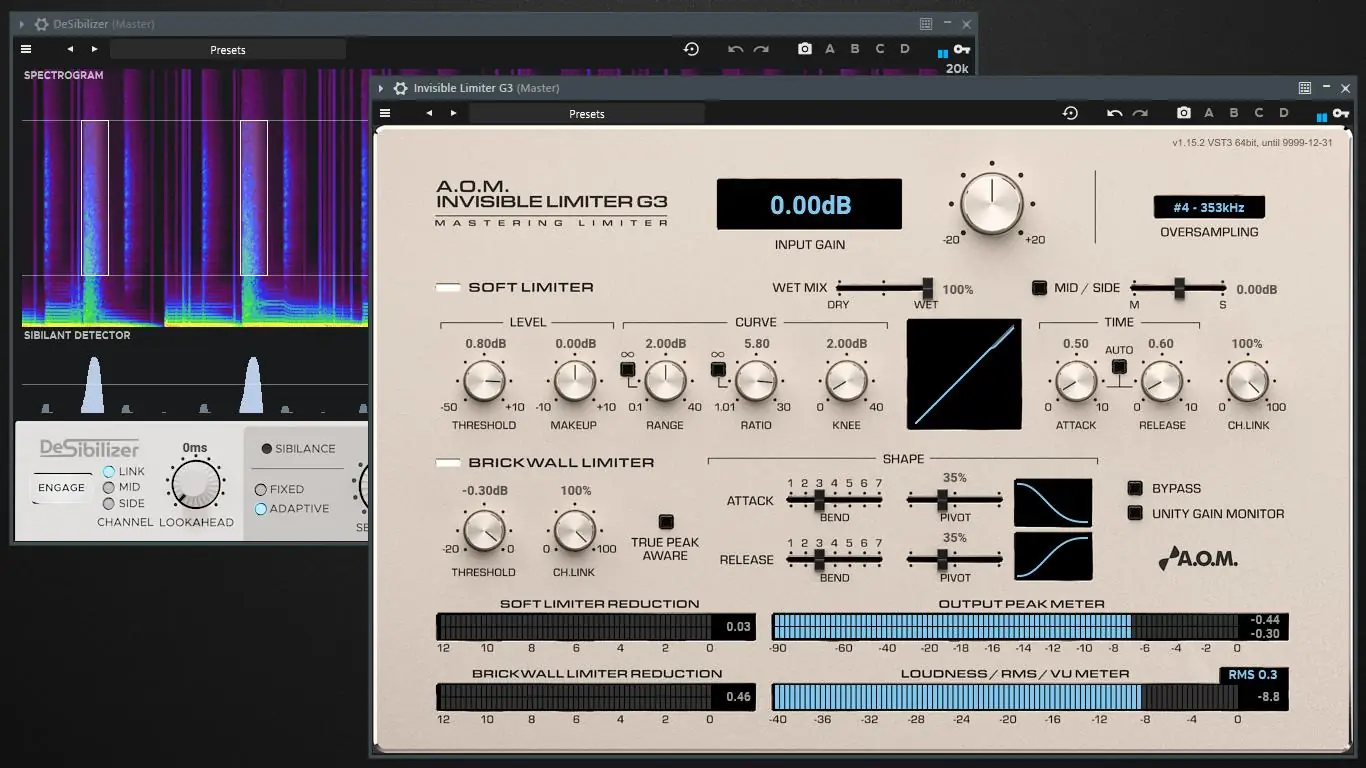The height and width of the screenshot is (768, 1366).
Task: Toggle the infinity switch beside the Ratio knob
Action: click(718, 369)
